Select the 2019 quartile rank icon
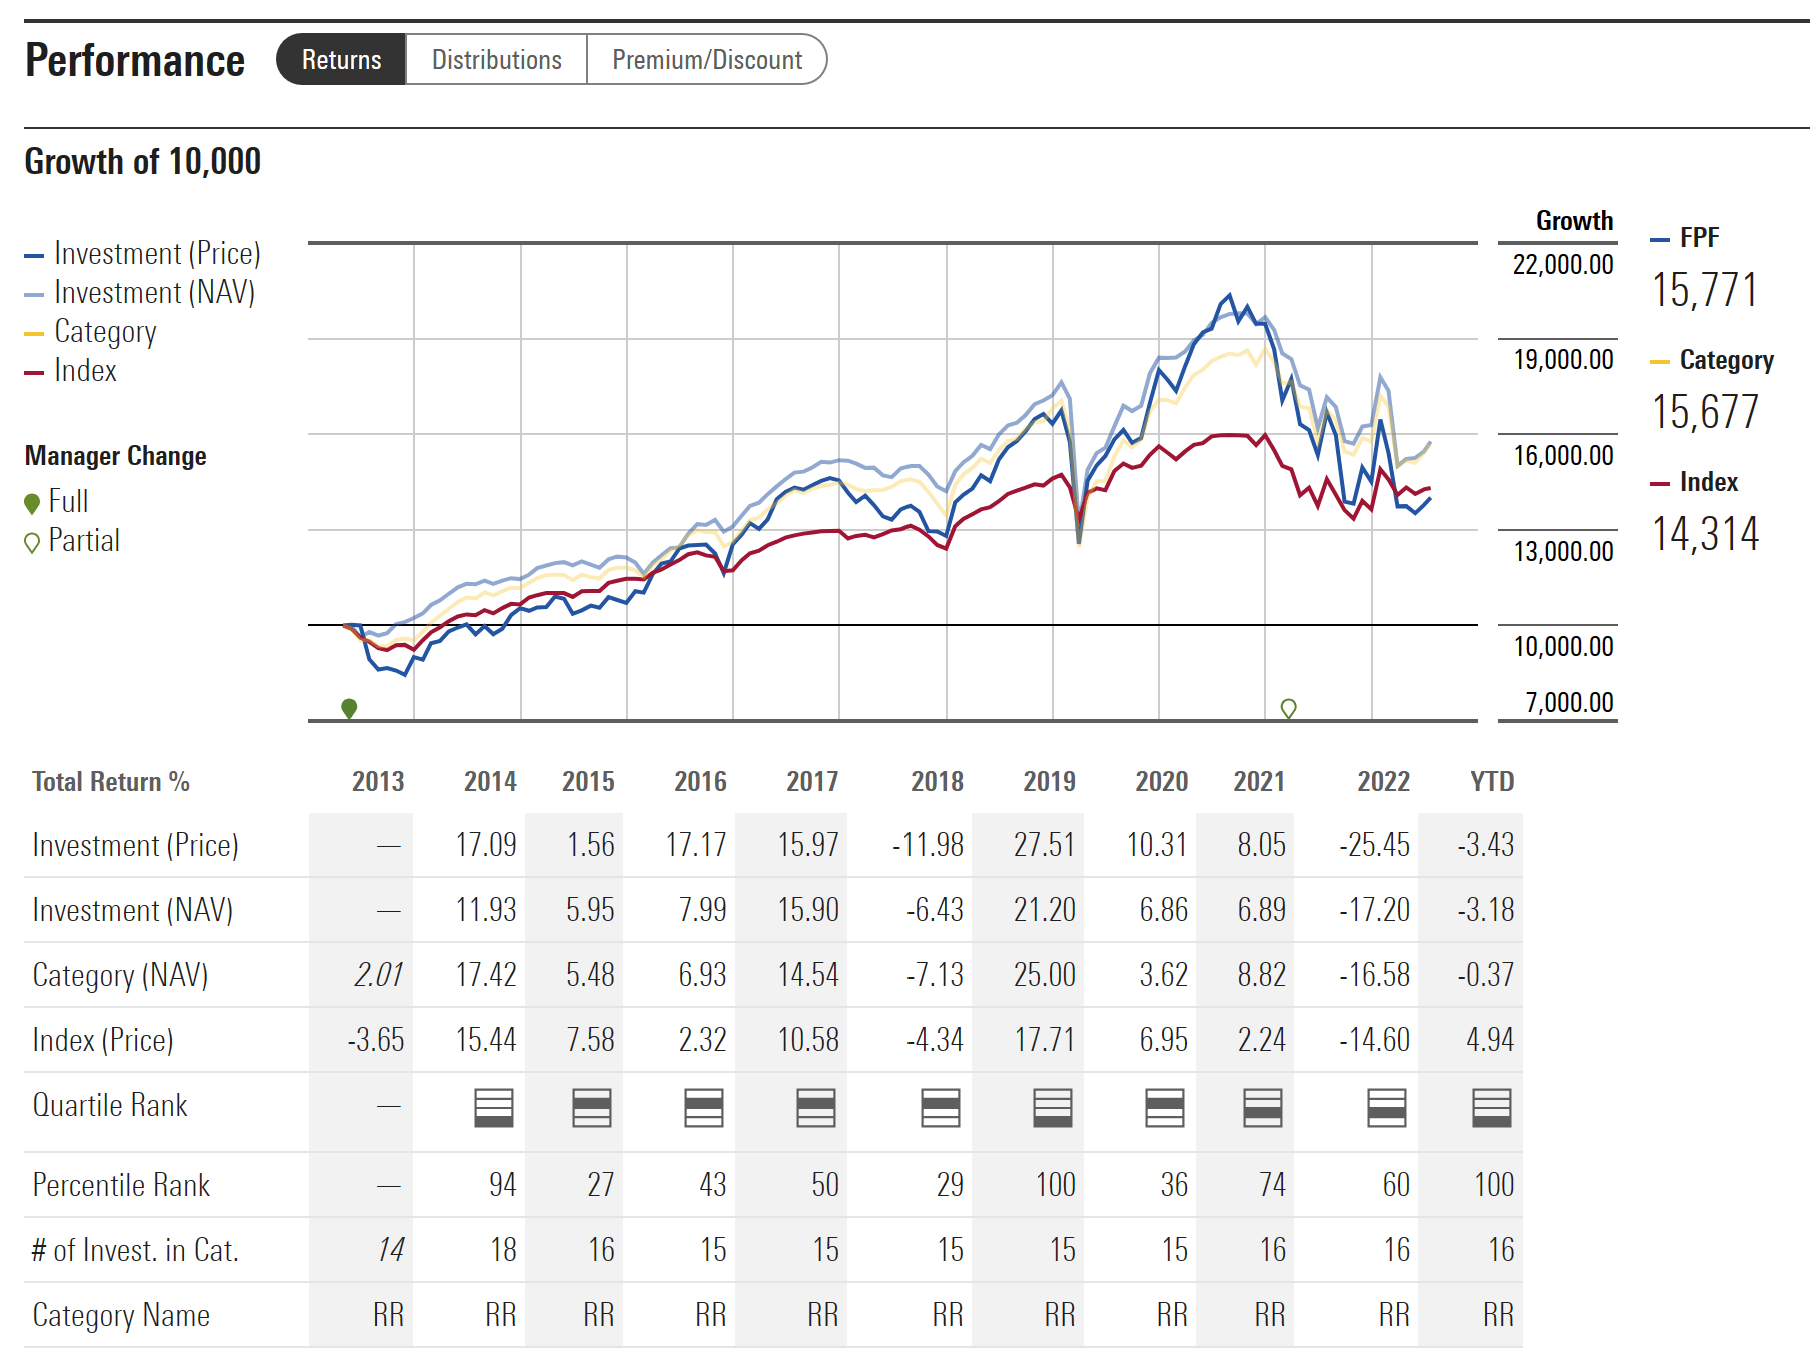 (1052, 1108)
